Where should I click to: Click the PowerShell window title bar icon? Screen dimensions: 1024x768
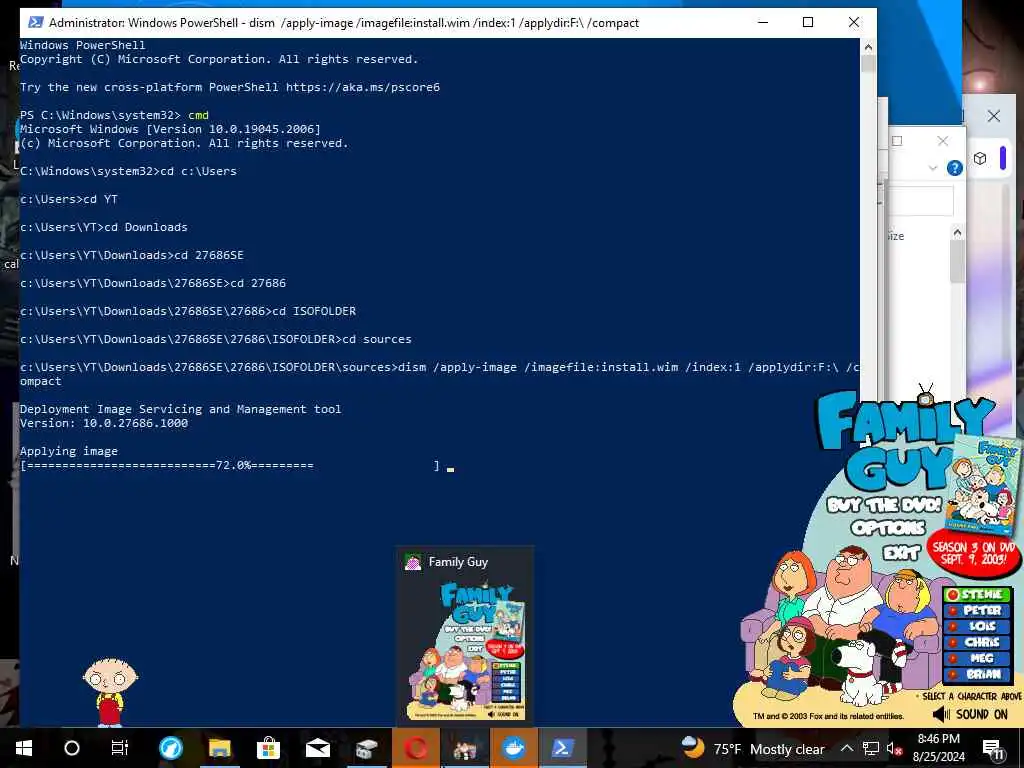[x=35, y=22]
